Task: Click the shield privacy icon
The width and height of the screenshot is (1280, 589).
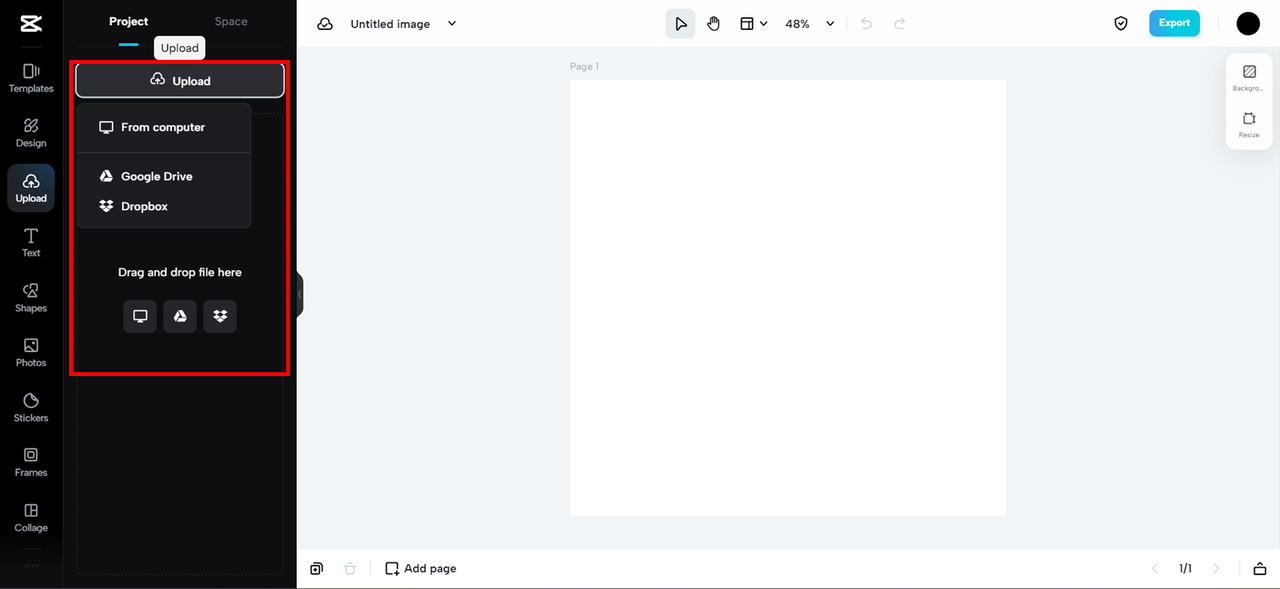Action: click(x=1121, y=24)
